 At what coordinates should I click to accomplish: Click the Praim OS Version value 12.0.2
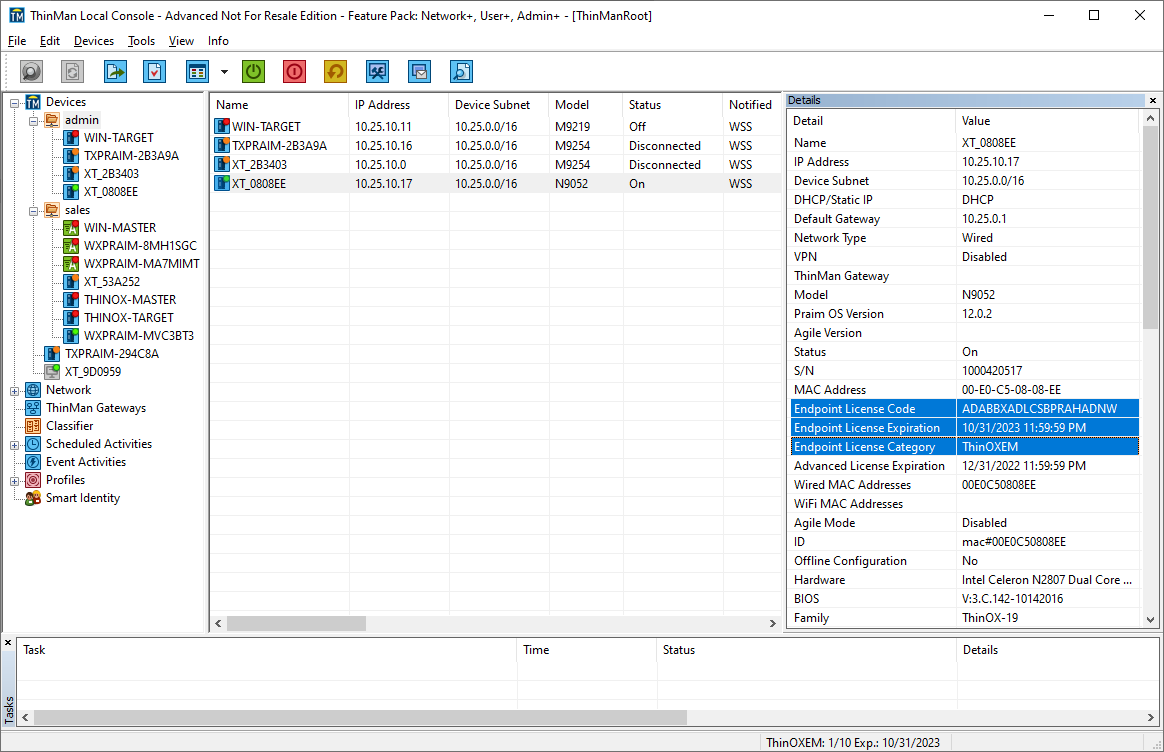pos(977,314)
